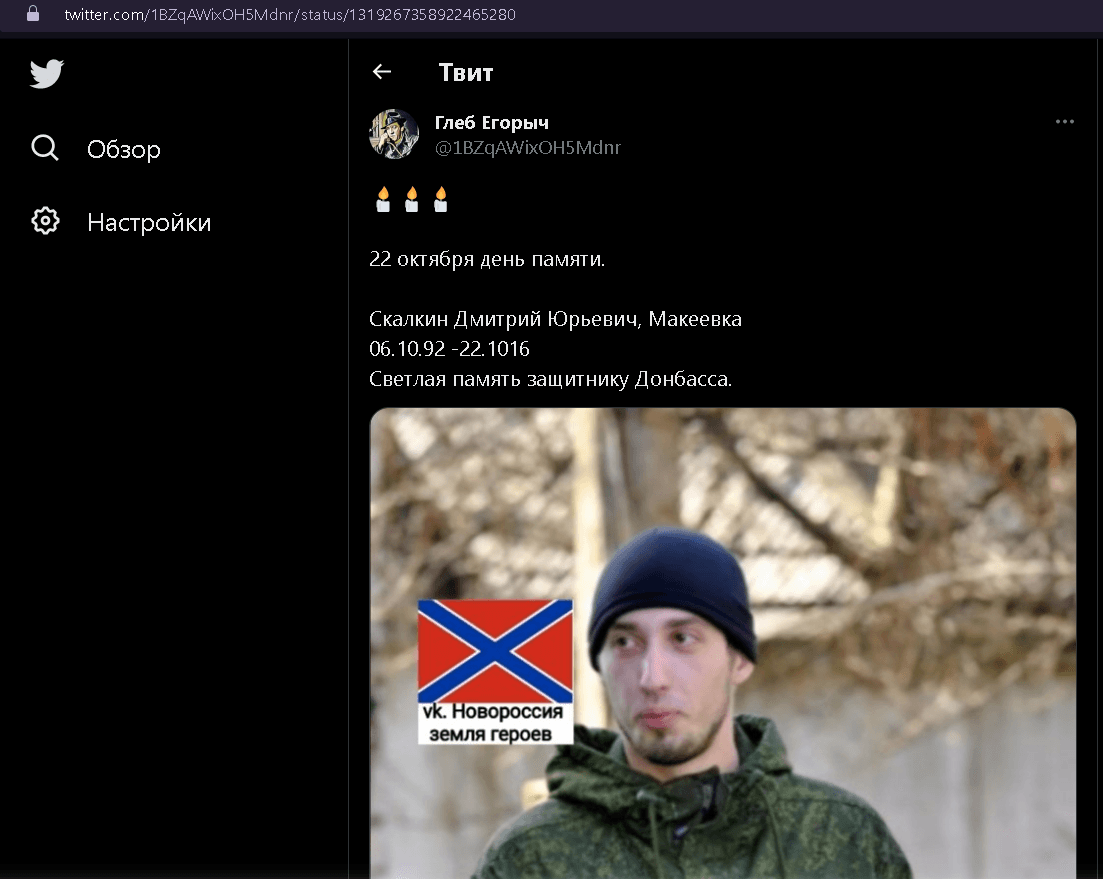Click the magnifier icon next to Обзор
Screen dimensions: 1103x879
45,148
